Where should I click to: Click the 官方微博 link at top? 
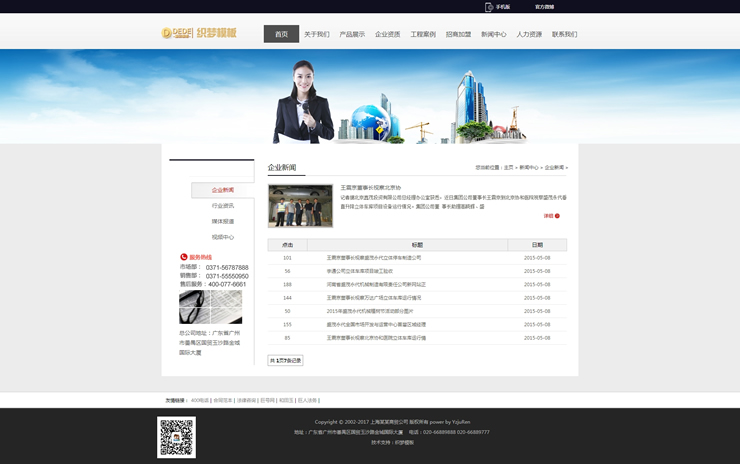pos(544,7)
